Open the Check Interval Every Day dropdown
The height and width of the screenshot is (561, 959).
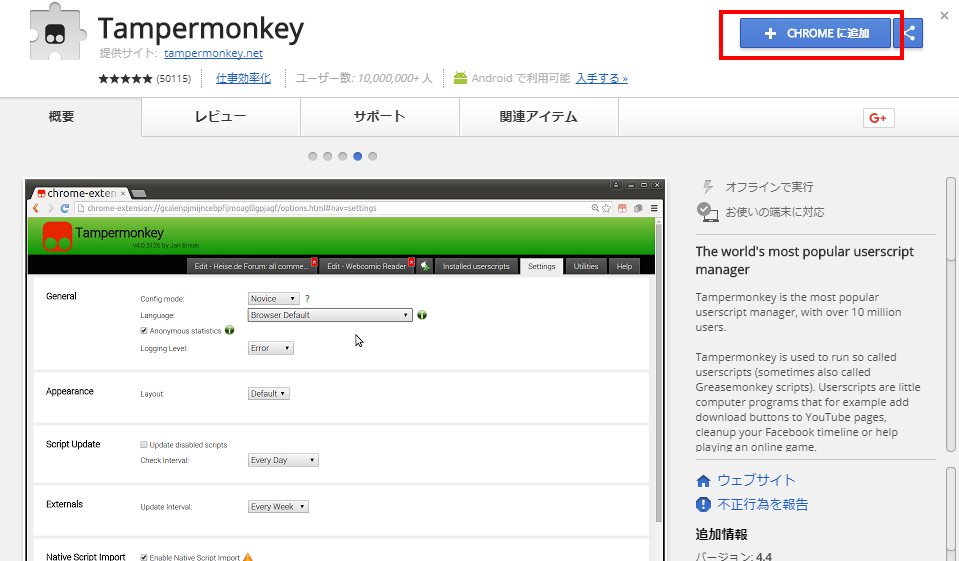coord(283,460)
